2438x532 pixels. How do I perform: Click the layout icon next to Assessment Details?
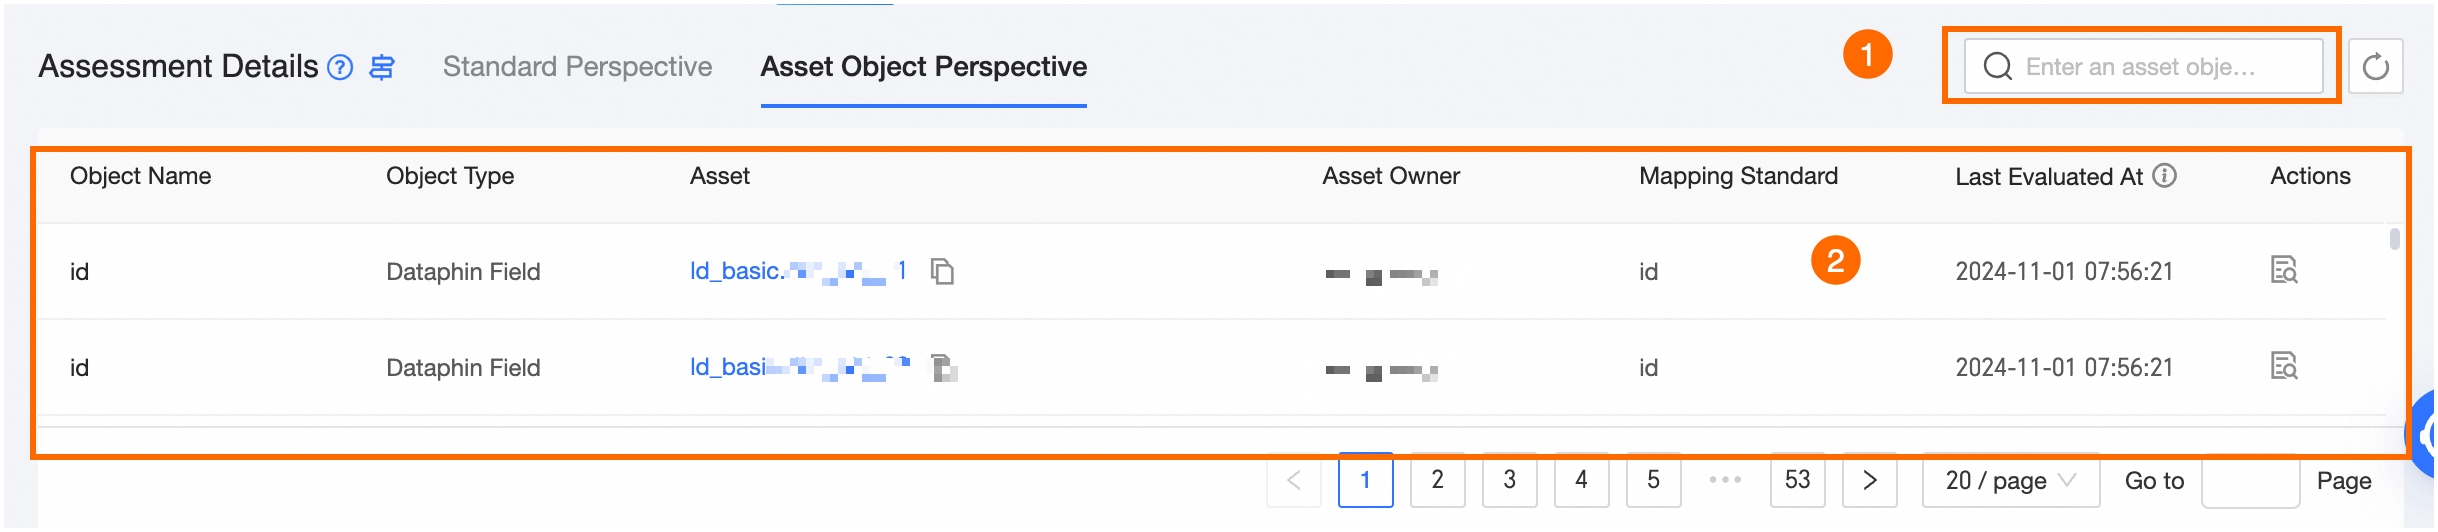382,67
